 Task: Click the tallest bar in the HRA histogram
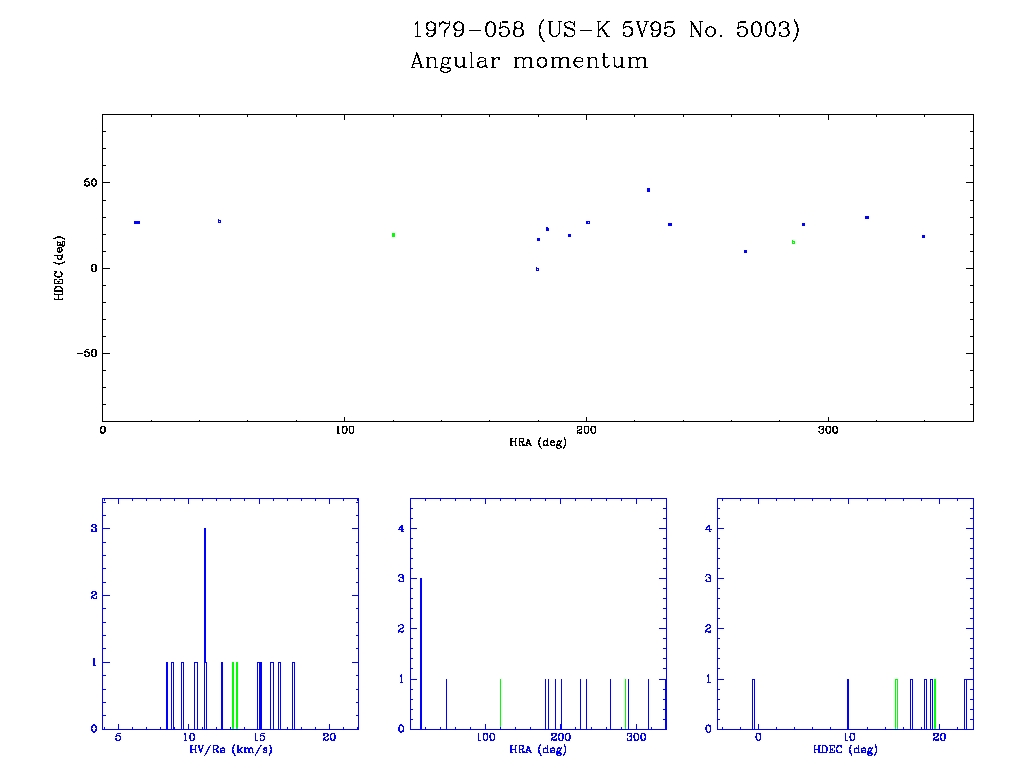coord(421,653)
